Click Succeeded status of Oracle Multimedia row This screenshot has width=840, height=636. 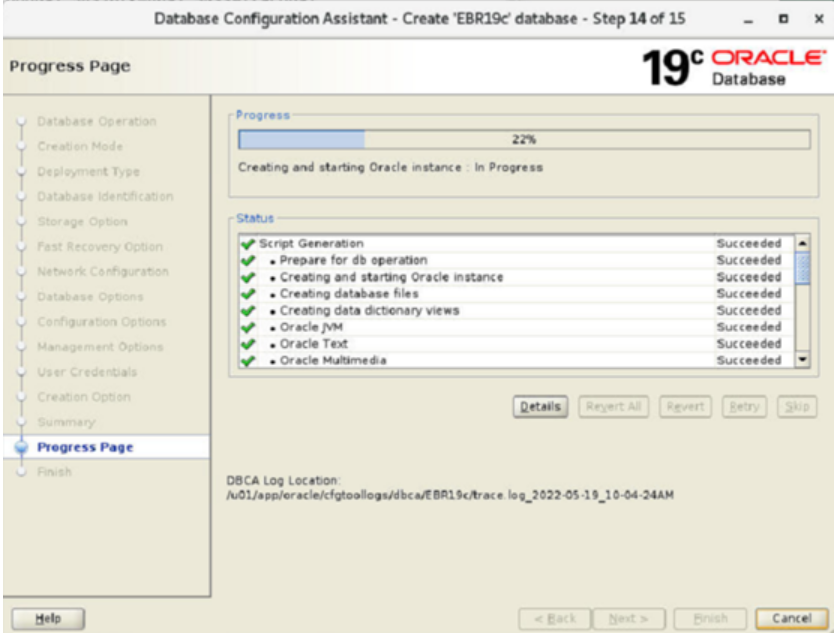pyautogui.click(x=749, y=361)
